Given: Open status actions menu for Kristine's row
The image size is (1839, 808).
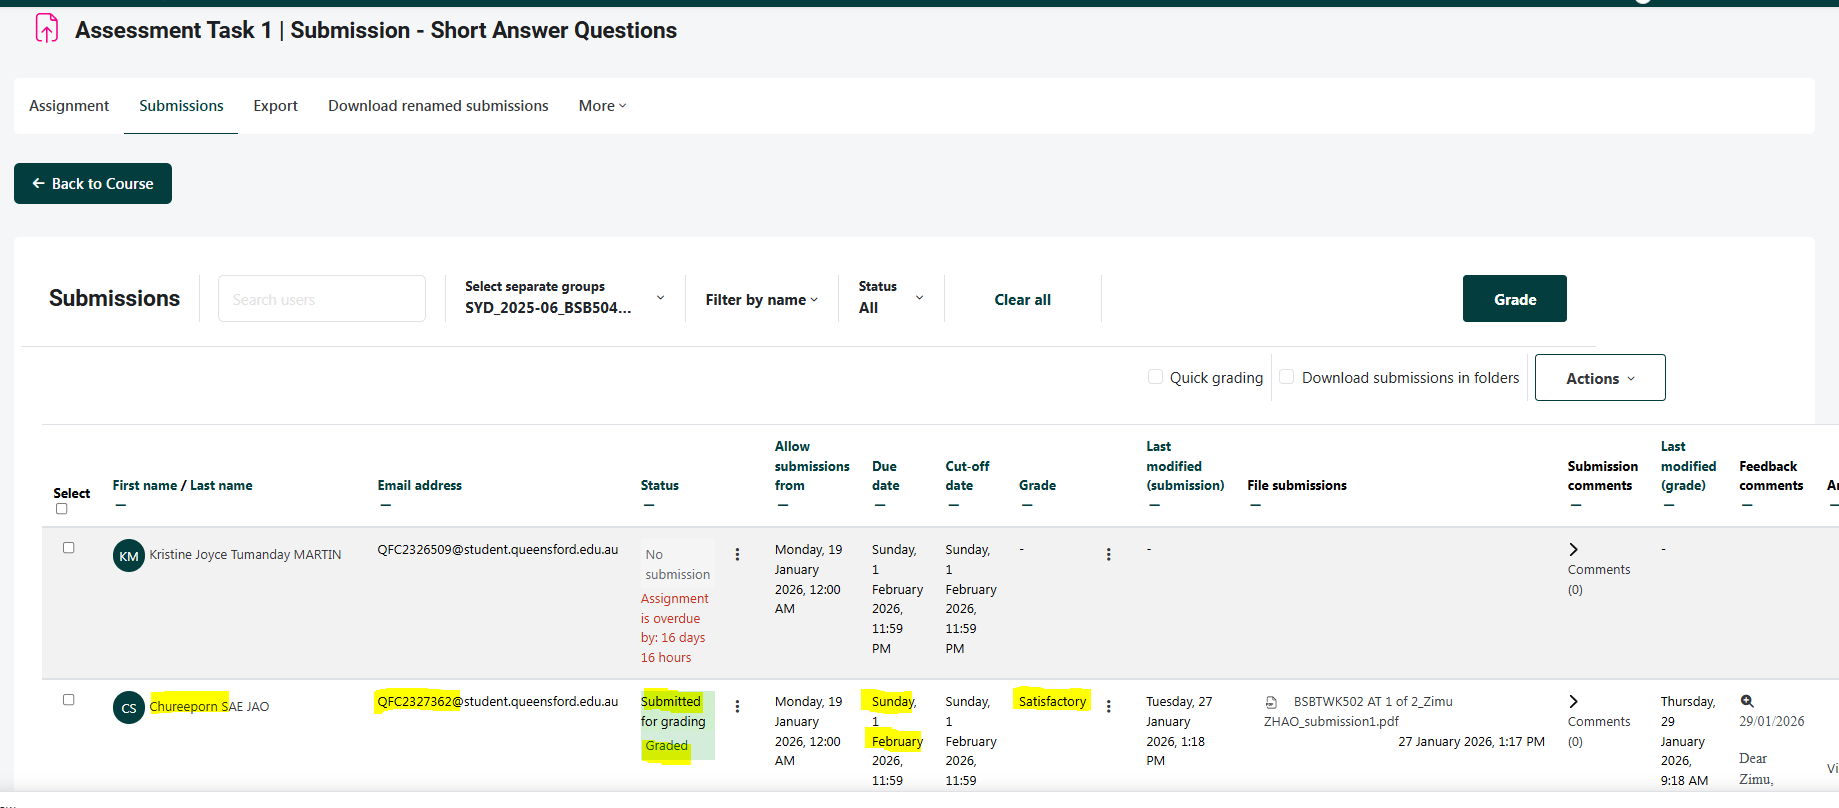Looking at the screenshot, I should [737, 555].
